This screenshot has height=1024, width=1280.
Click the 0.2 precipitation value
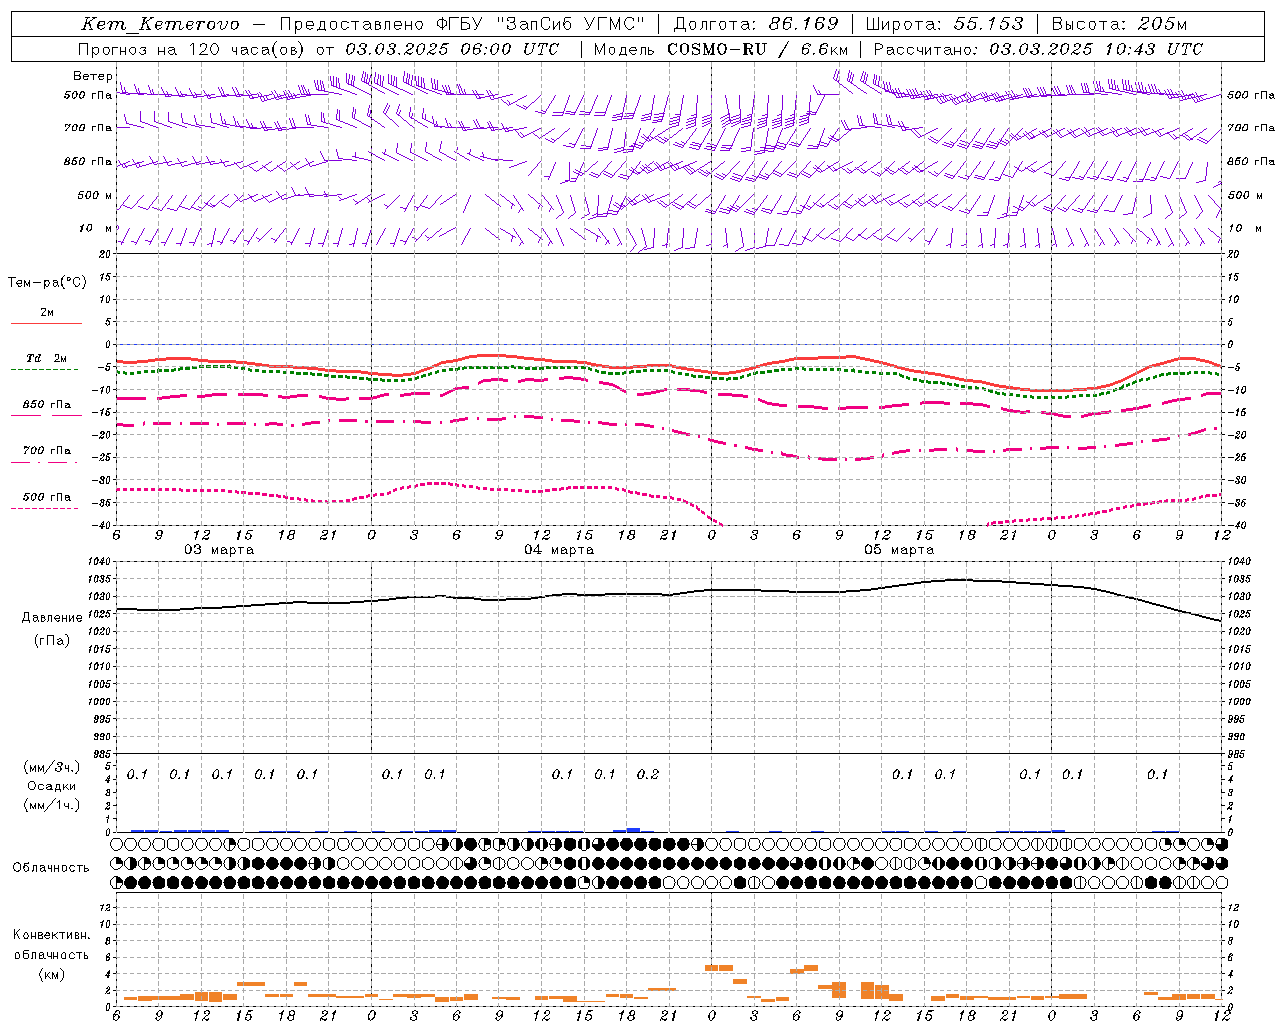tap(648, 774)
